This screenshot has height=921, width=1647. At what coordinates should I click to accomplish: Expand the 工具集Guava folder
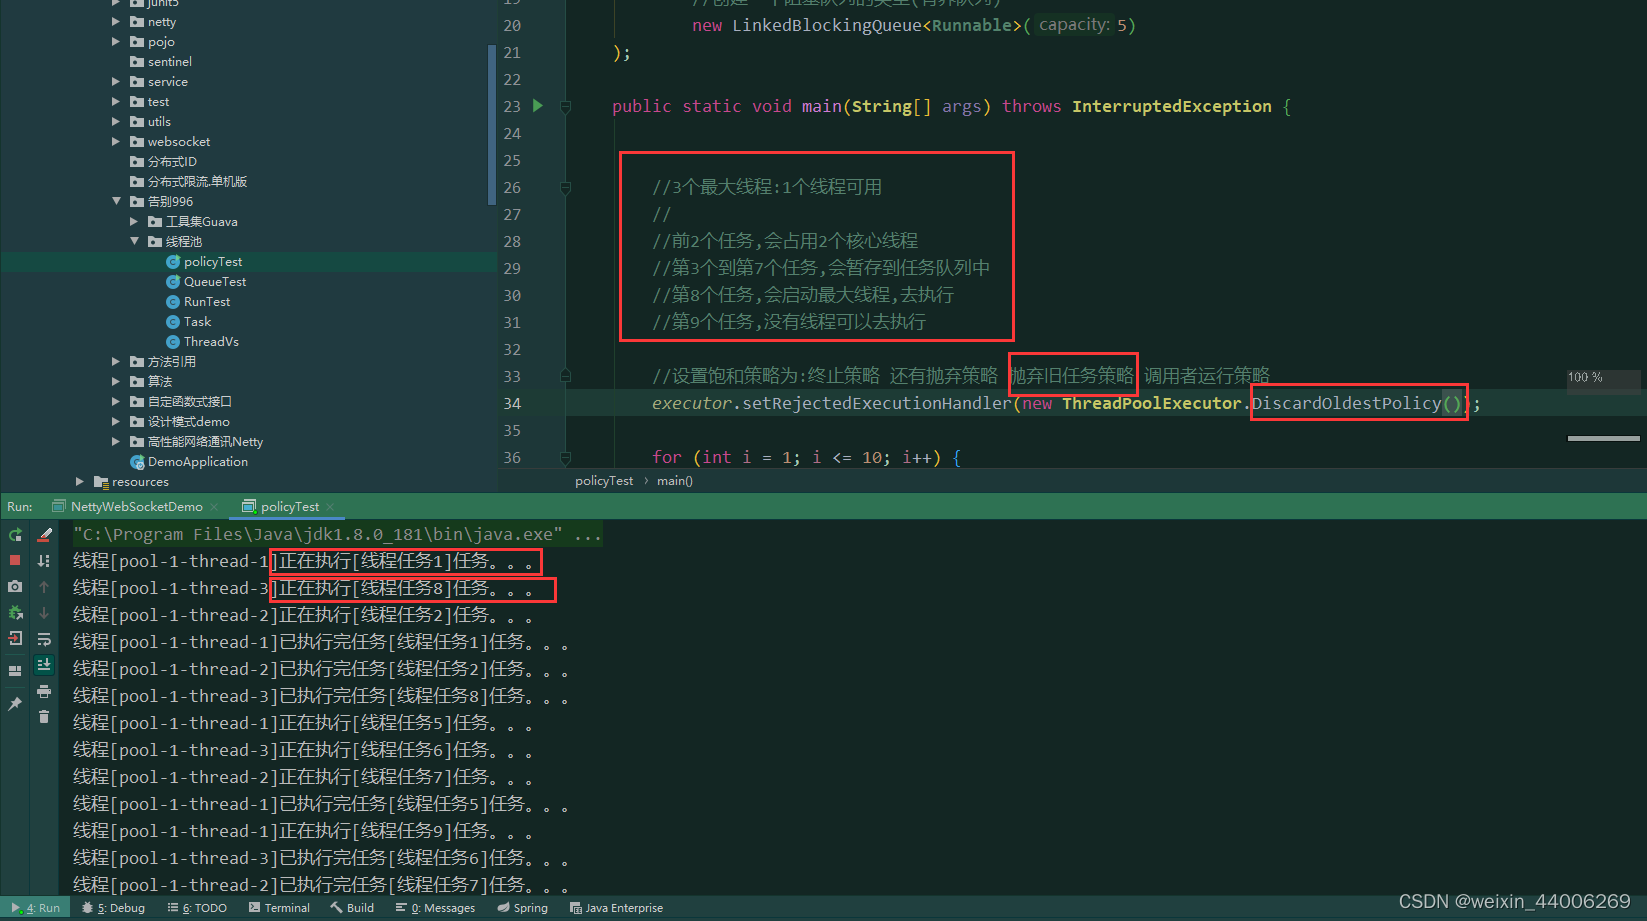click(135, 221)
